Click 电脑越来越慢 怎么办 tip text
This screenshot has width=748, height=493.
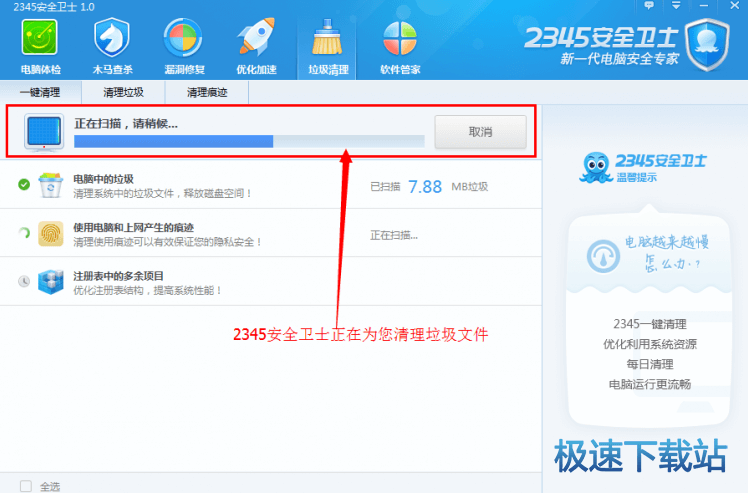click(668, 253)
